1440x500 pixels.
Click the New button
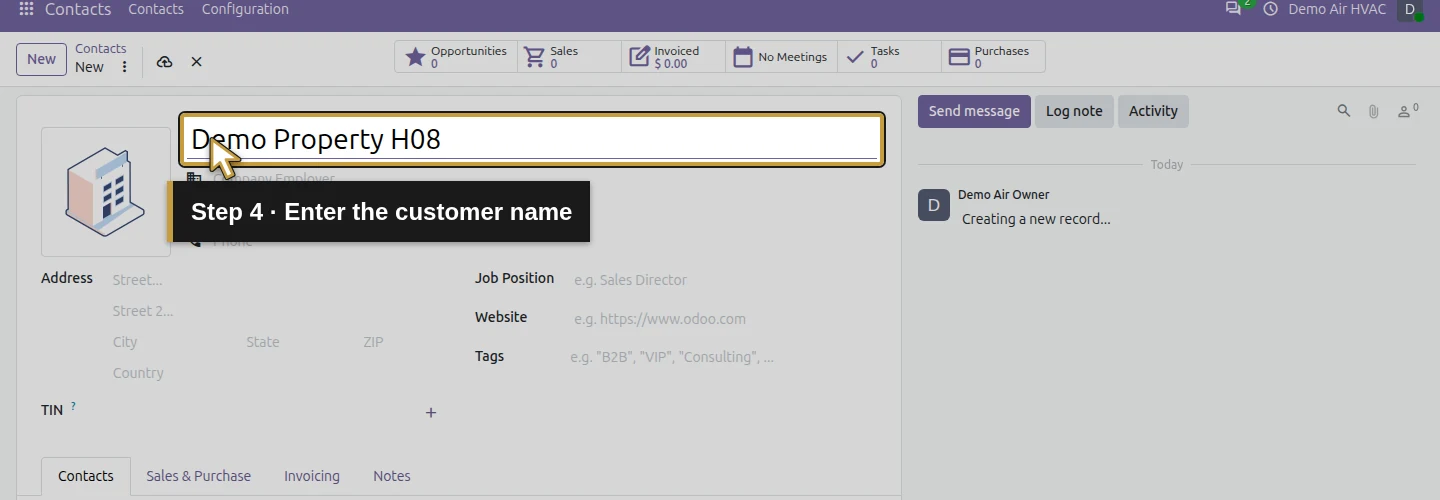click(x=41, y=59)
